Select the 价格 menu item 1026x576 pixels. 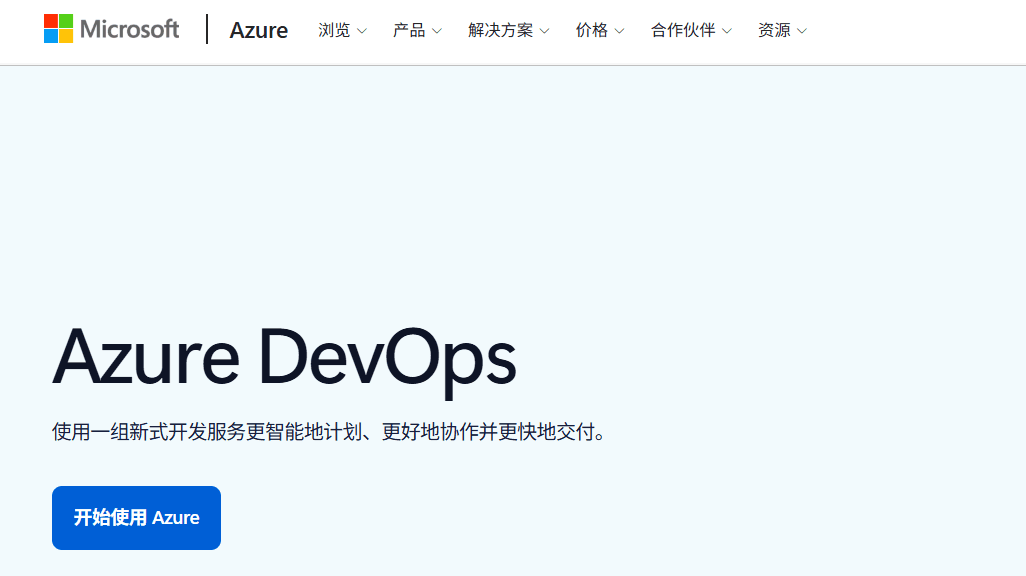click(592, 30)
